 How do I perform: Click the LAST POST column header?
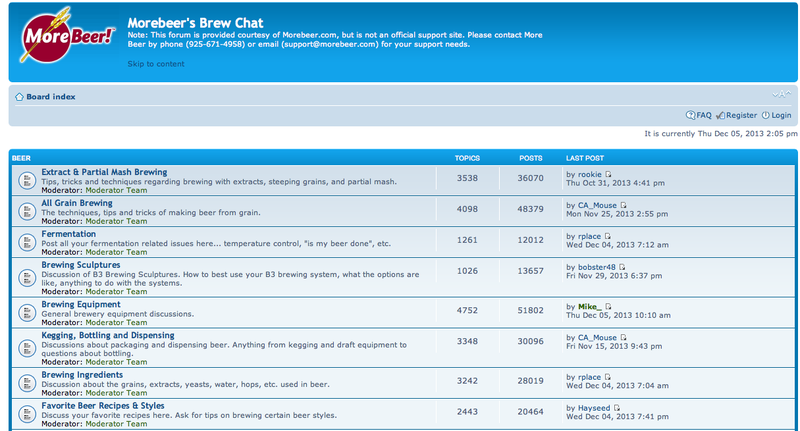585,158
